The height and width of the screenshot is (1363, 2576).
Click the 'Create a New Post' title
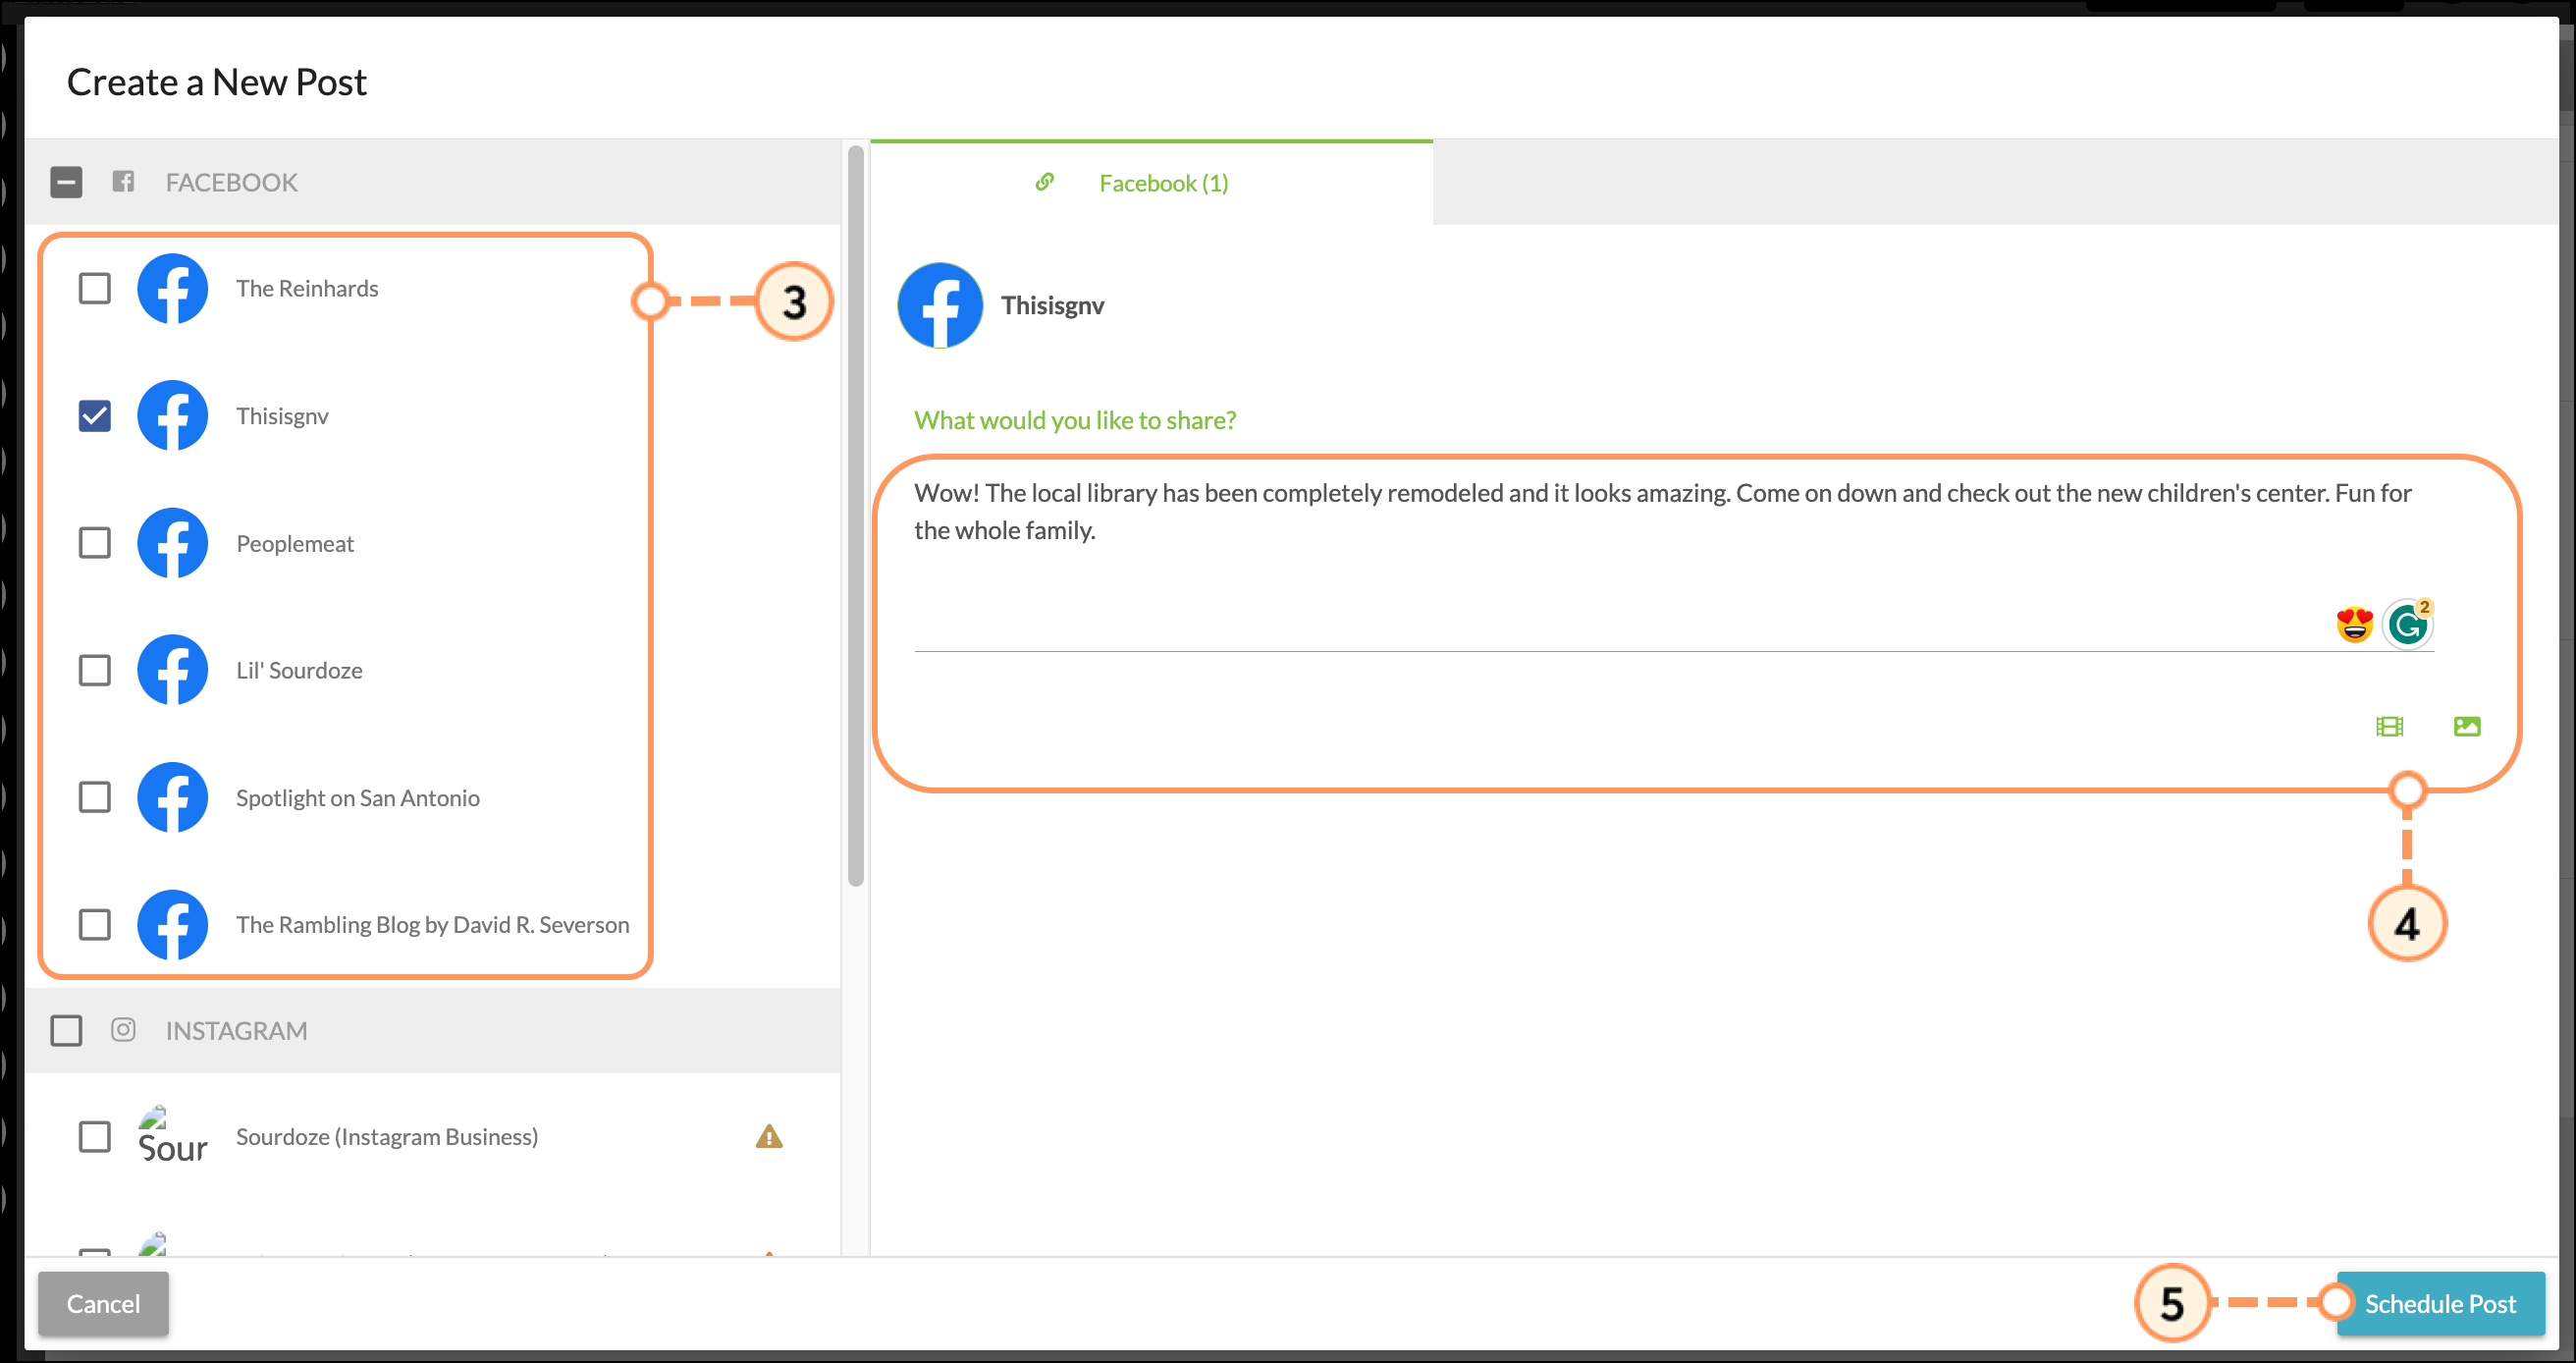217,82
